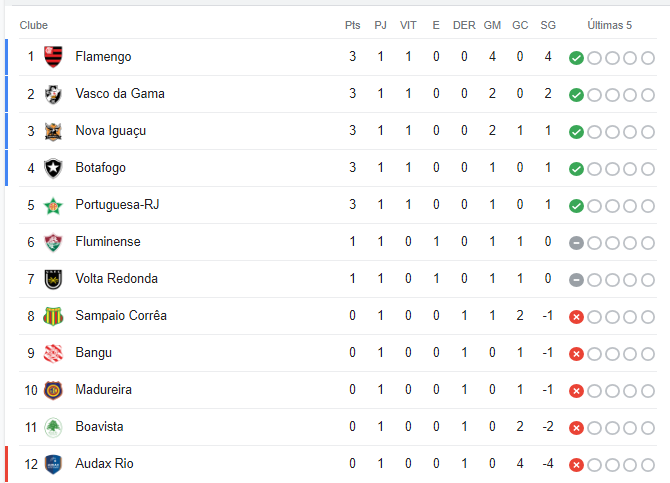The height and width of the screenshot is (483, 670).
Task: Click the Flamengo club crest
Action: point(53,57)
